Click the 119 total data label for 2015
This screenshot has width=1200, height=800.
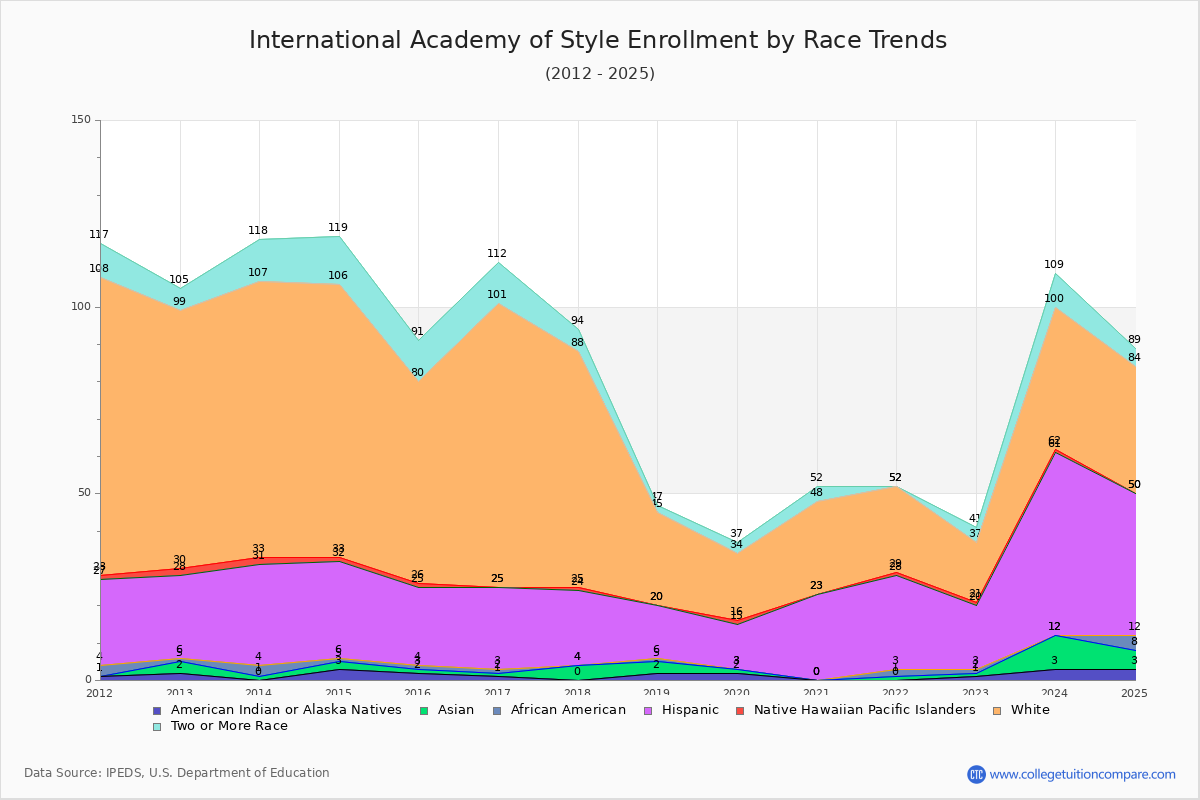click(338, 228)
